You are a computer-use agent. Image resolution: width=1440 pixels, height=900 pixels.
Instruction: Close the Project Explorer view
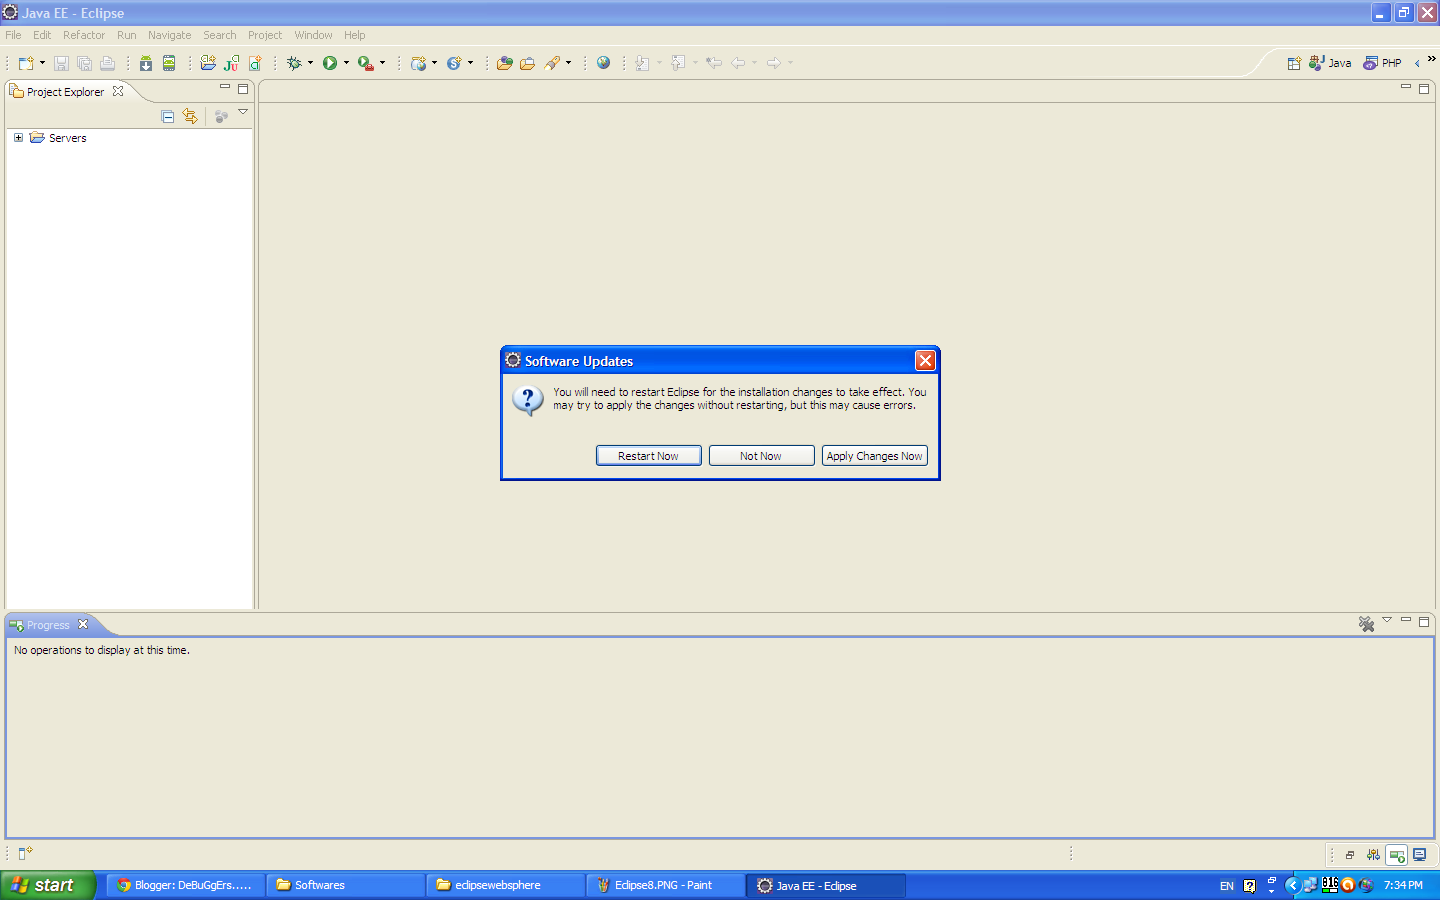118,91
